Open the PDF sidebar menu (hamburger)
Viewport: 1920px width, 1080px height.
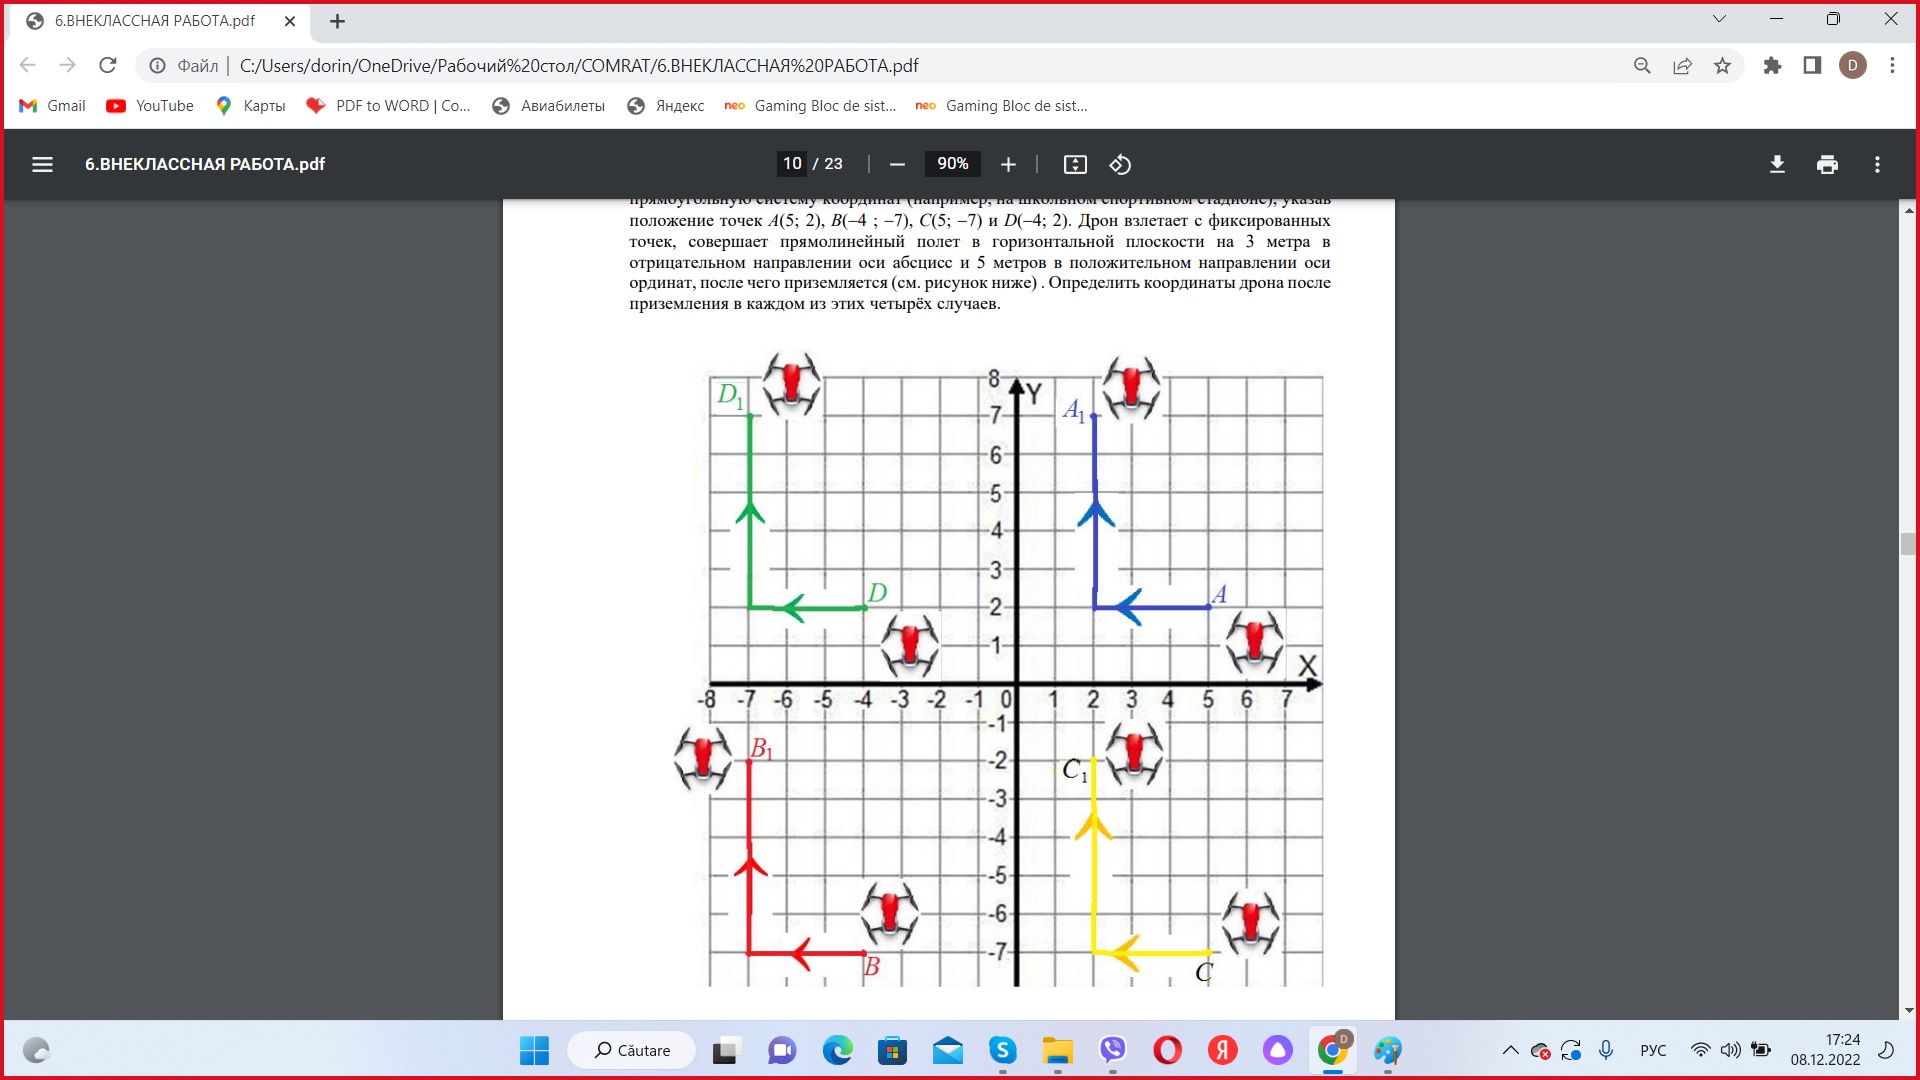pos(42,164)
